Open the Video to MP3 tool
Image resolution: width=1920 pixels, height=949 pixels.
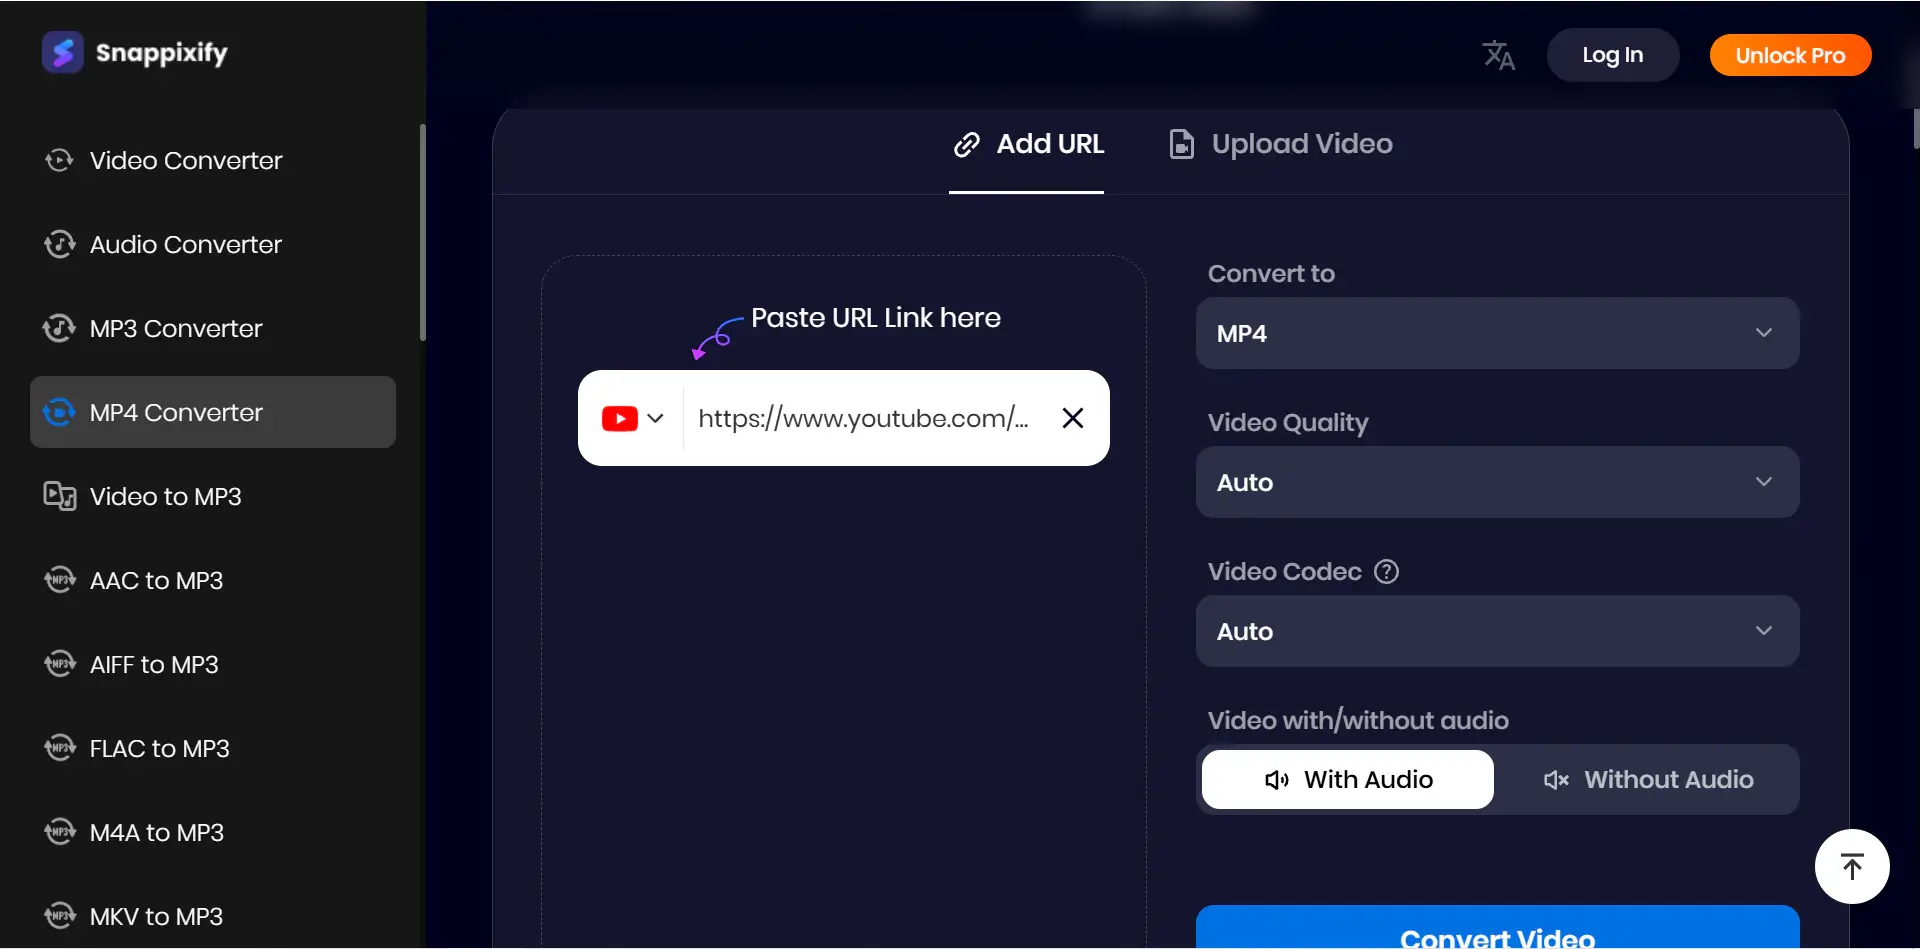coord(164,496)
